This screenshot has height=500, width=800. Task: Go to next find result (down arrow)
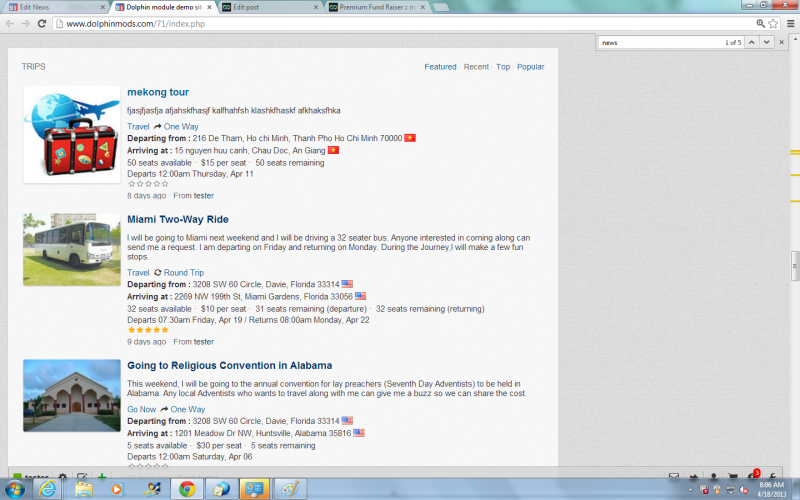pyautogui.click(x=766, y=42)
